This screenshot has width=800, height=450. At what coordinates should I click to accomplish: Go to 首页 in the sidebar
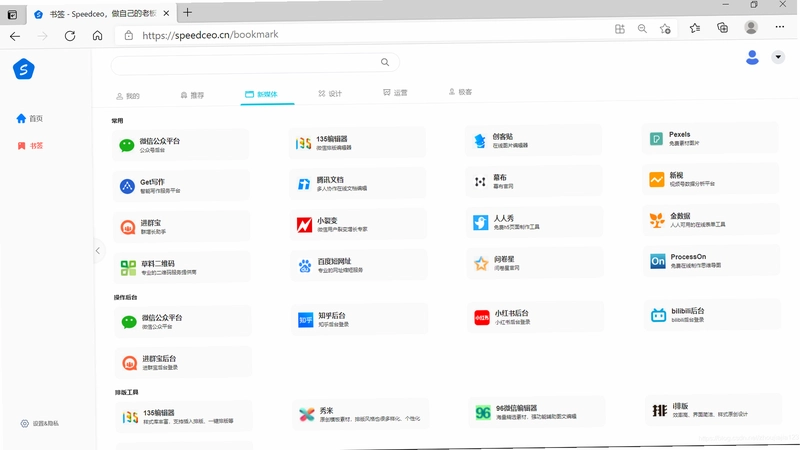(x=30, y=118)
